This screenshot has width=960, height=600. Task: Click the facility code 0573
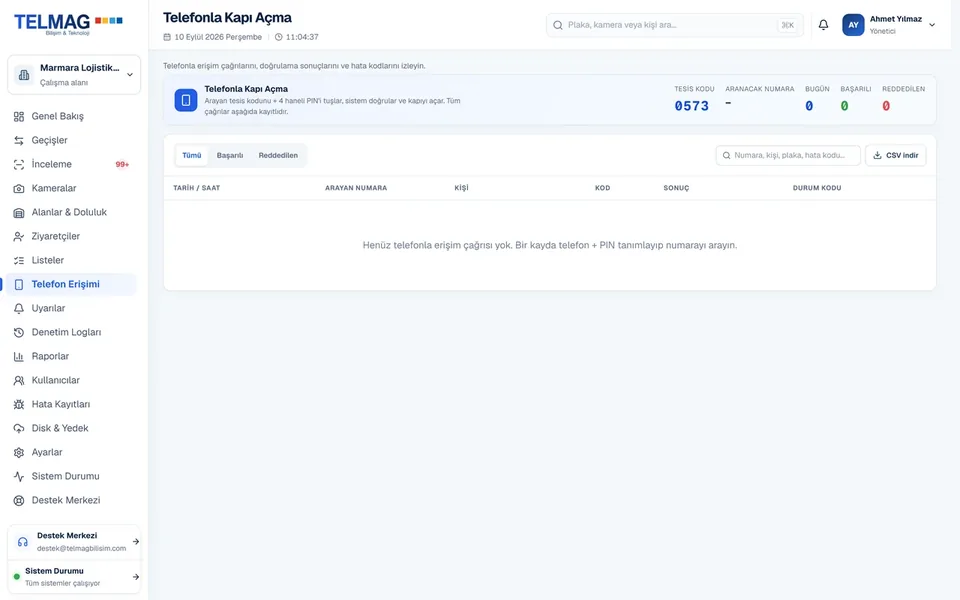(691, 107)
